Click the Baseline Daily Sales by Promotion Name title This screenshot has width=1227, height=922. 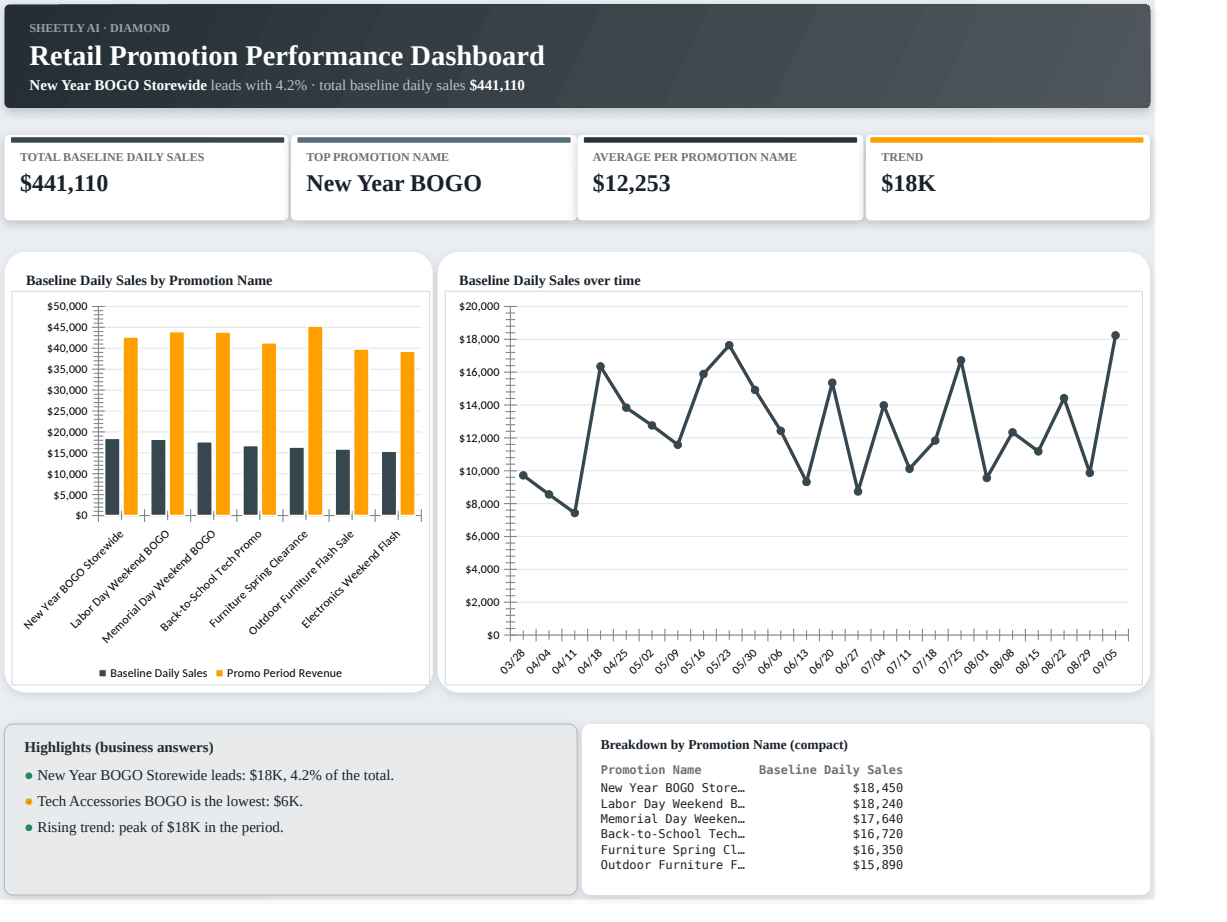tap(149, 281)
